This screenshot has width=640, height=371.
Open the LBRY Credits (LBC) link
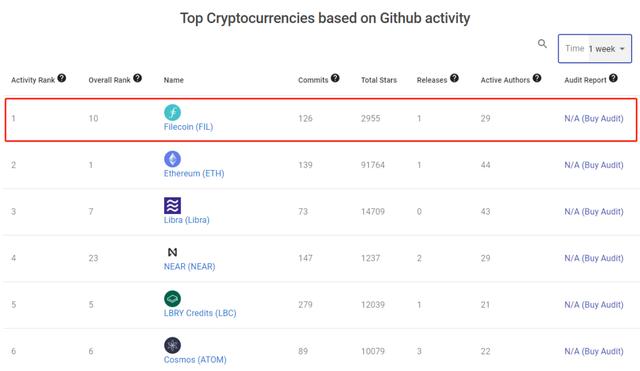200,313
